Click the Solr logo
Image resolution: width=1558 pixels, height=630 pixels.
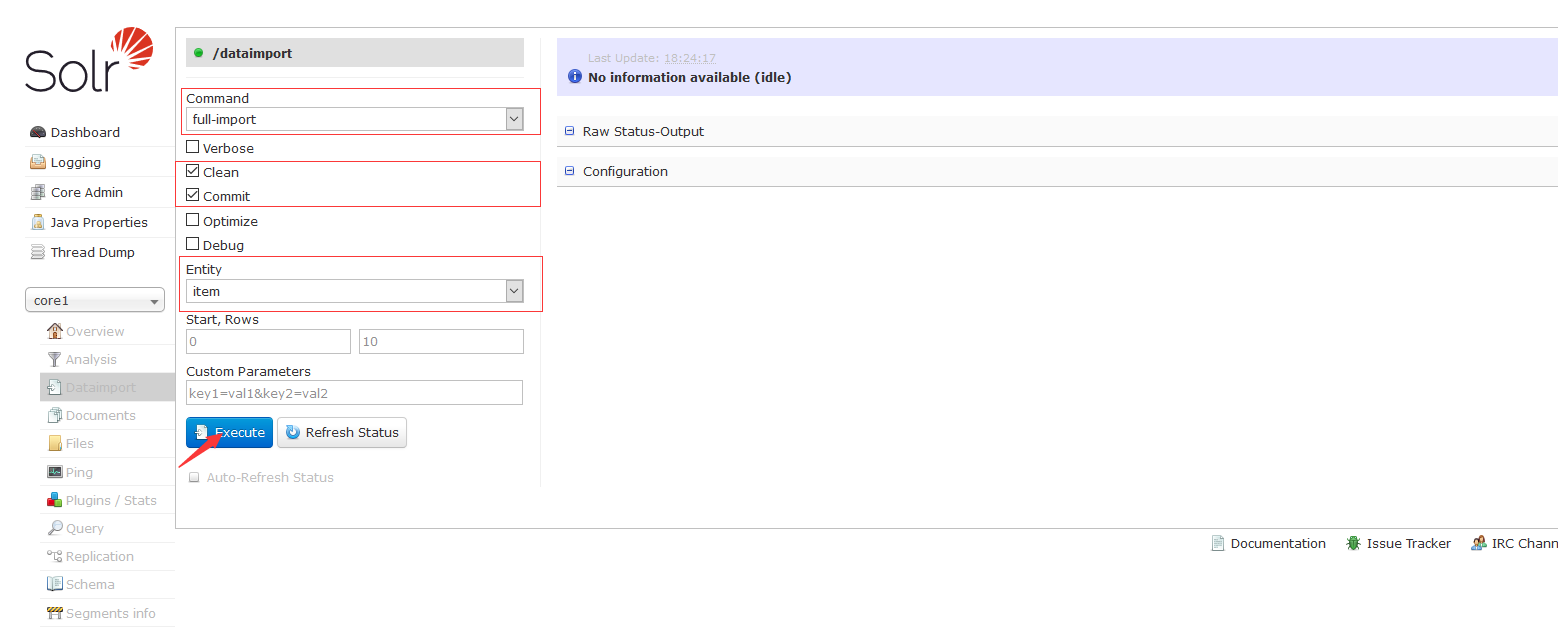click(x=90, y=61)
